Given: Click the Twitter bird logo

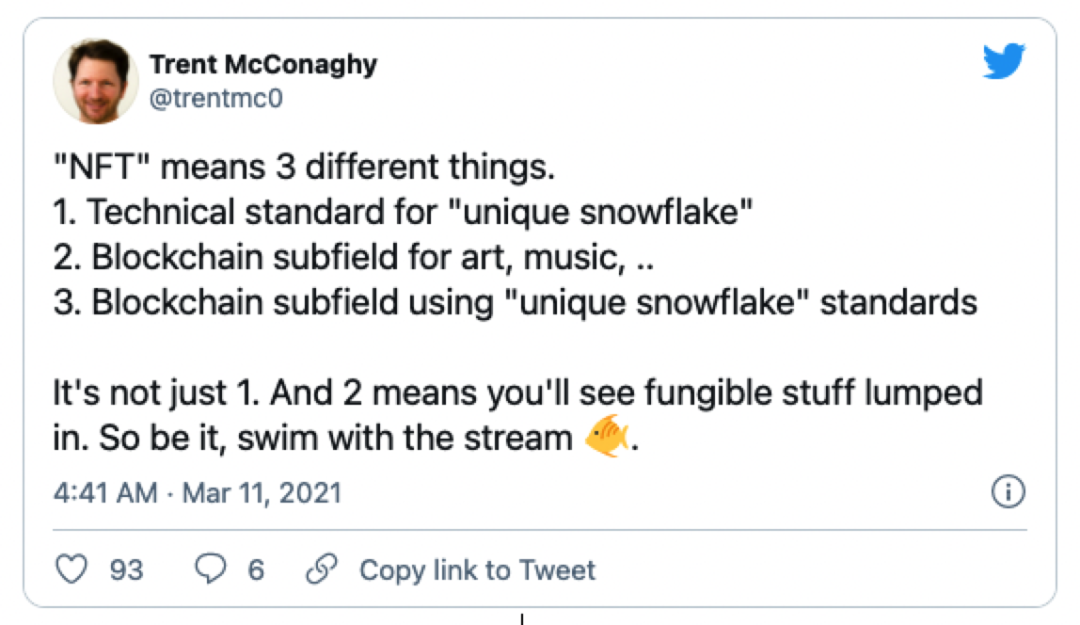Looking at the screenshot, I should [1004, 61].
